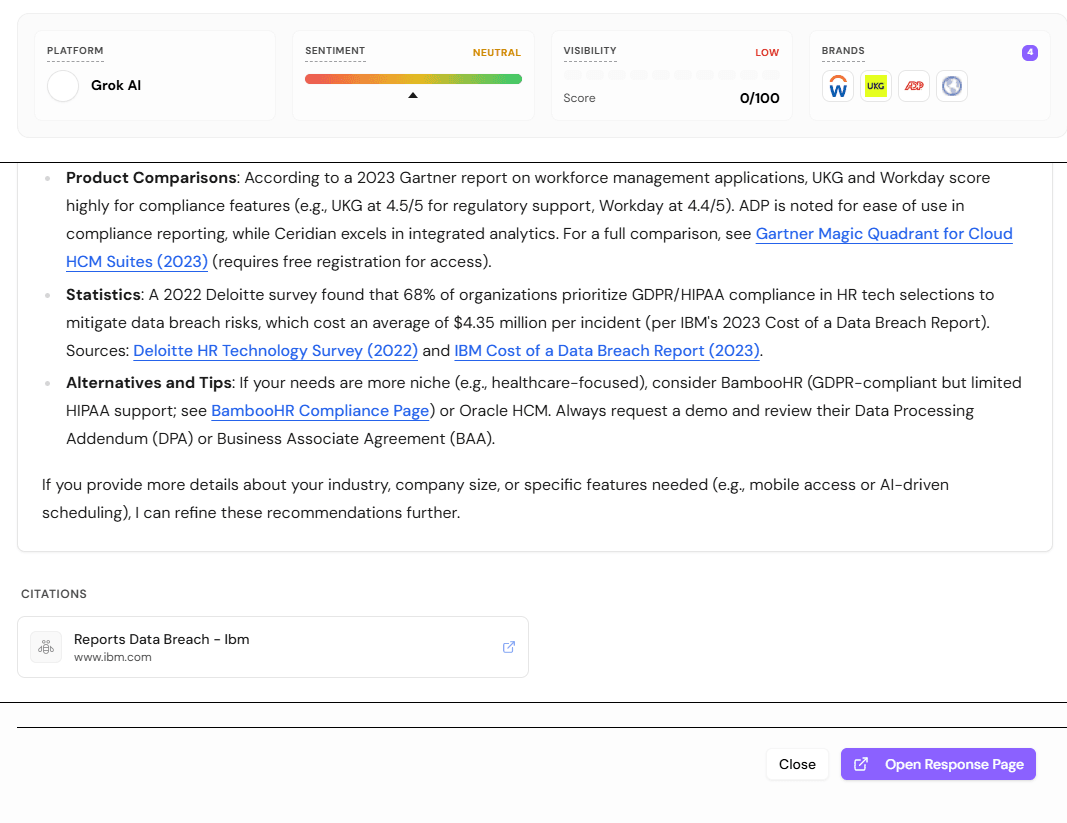Click the NEUTRAL sentiment label
Viewport: 1067px width, 823px height.
tap(497, 53)
